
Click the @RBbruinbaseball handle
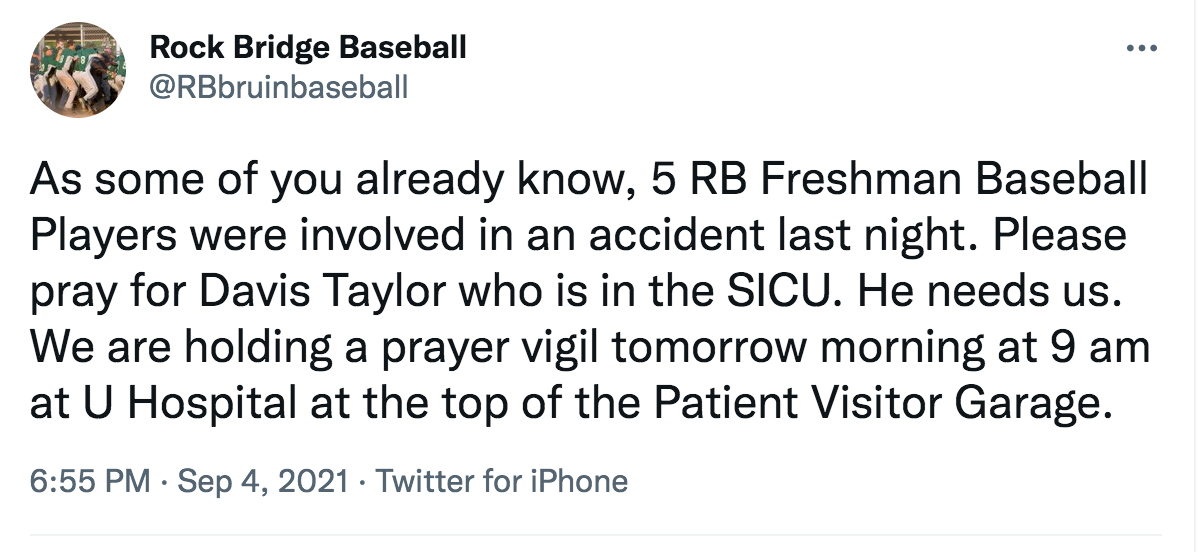(278, 88)
